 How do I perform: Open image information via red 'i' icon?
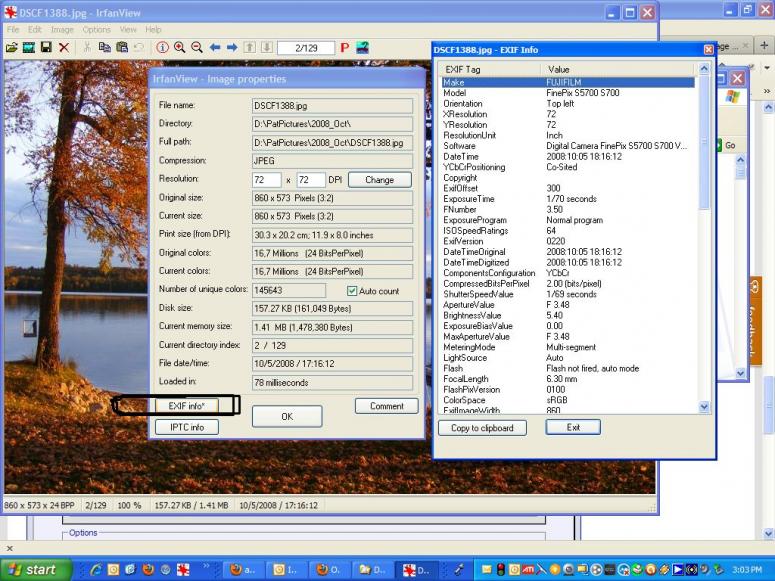162,47
